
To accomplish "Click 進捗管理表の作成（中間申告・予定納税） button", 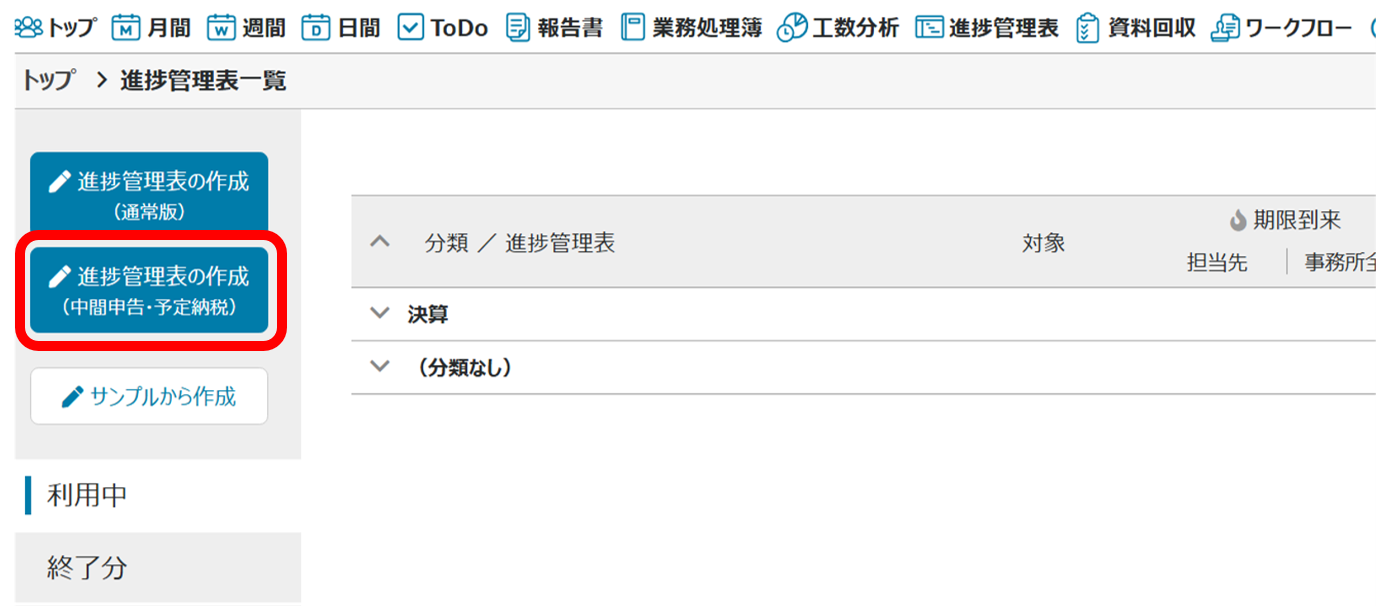I will click(x=149, y=290).
